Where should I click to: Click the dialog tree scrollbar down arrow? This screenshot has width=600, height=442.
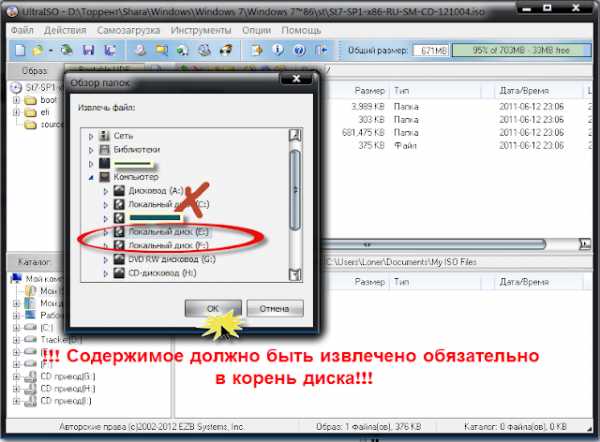pyautogui.click(x=295, y=274)
